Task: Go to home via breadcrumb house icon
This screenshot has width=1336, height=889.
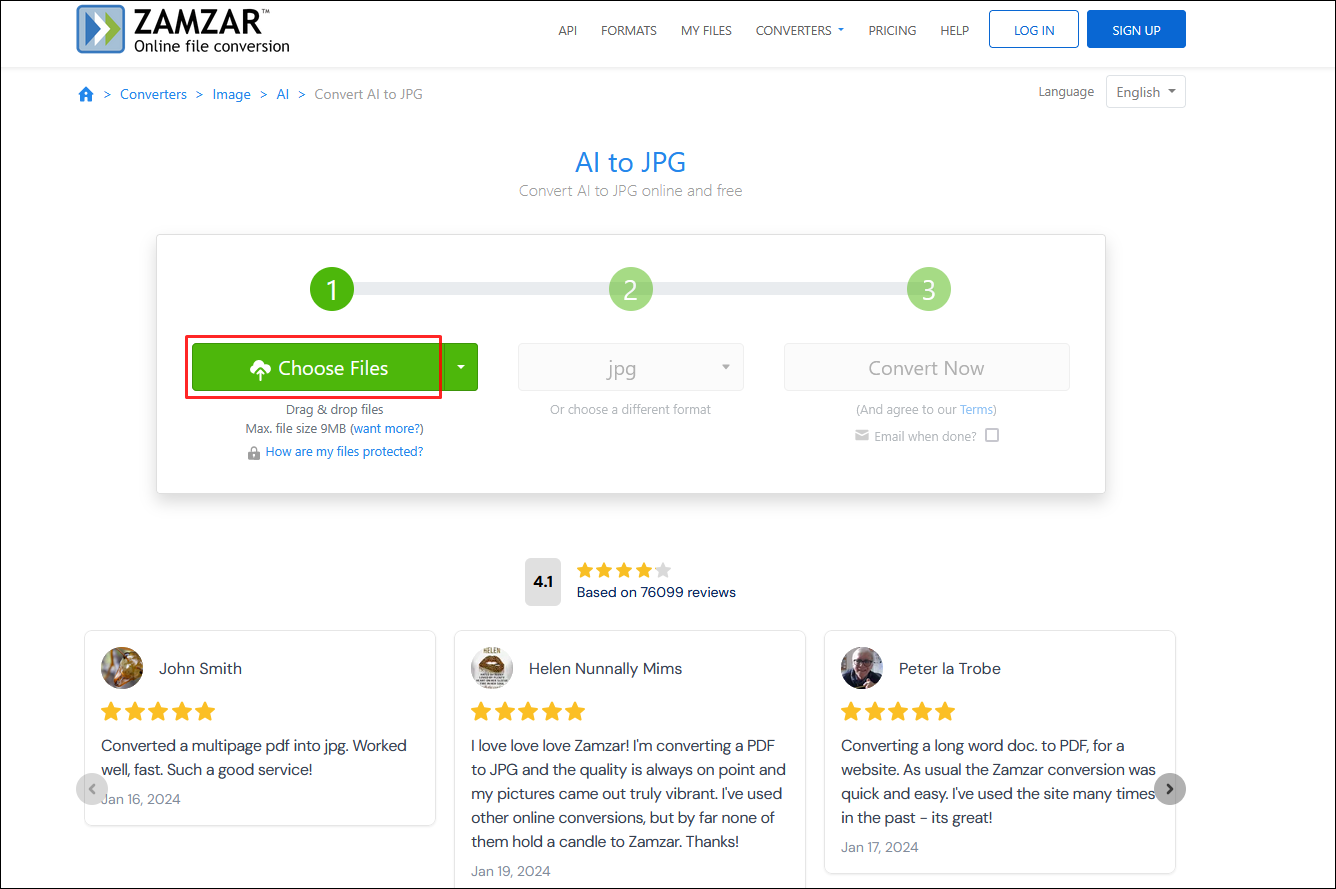Action: 86,94
